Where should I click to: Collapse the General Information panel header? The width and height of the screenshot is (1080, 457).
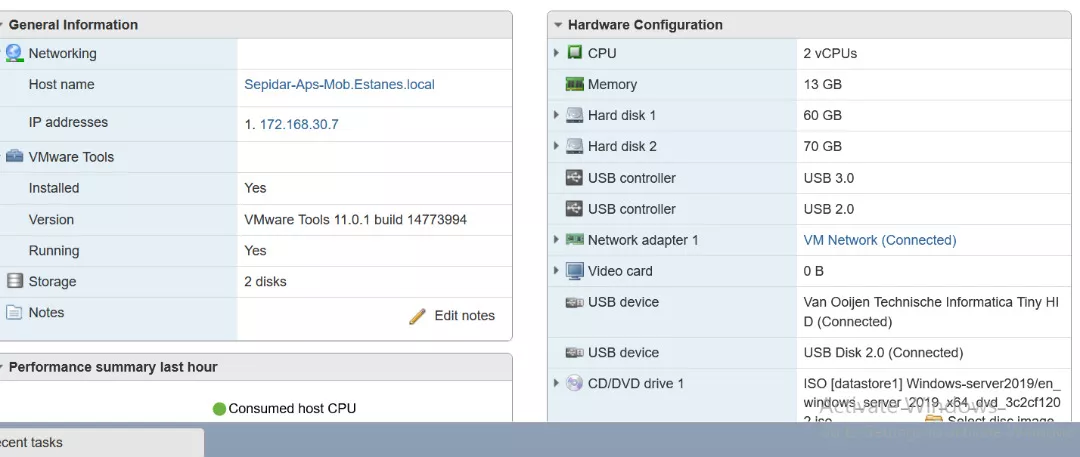[2, 25]
